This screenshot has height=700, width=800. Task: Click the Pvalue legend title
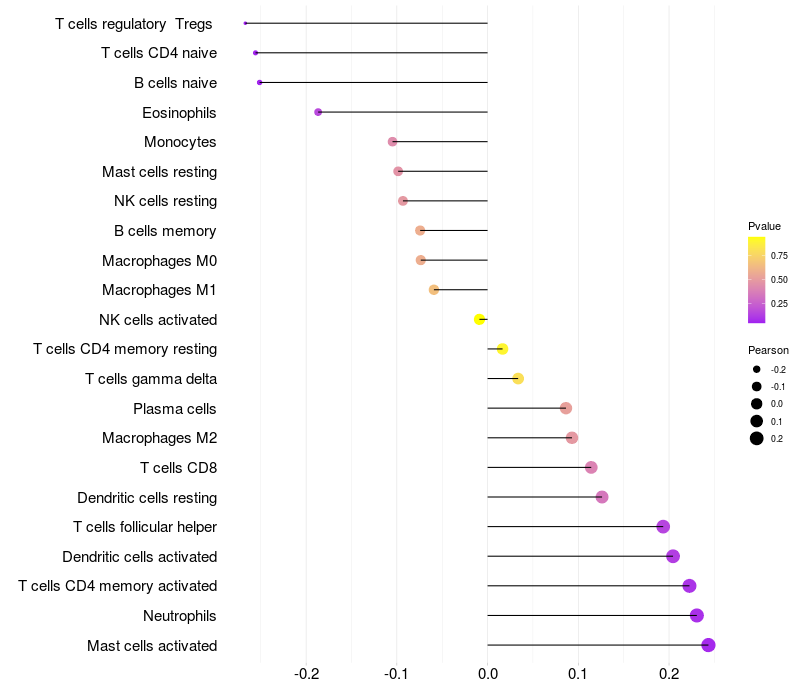coord(764,226)
